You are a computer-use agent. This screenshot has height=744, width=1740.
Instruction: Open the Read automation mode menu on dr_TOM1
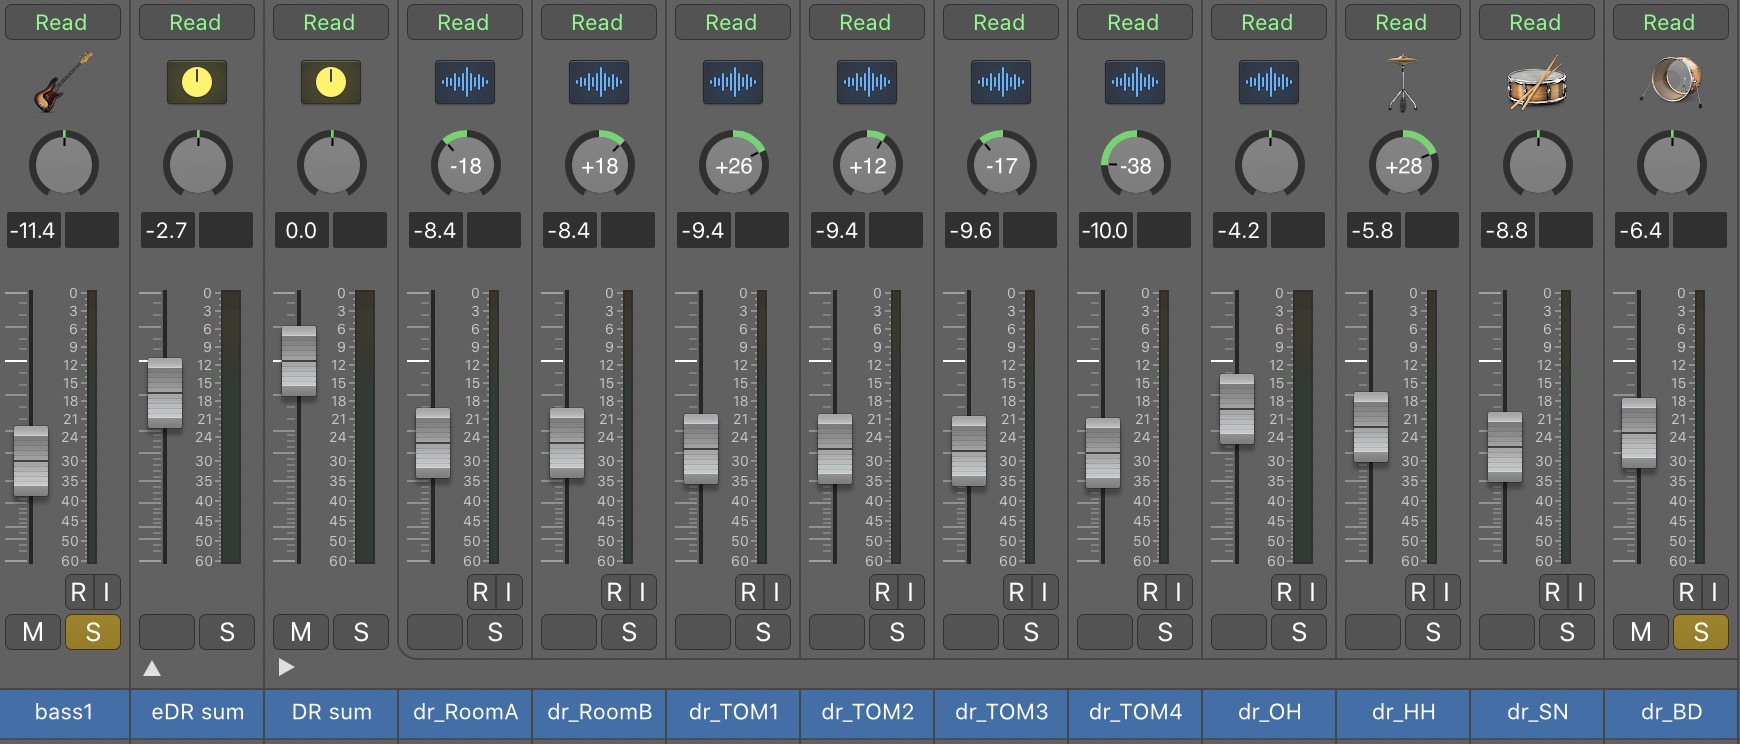point(732,22)
